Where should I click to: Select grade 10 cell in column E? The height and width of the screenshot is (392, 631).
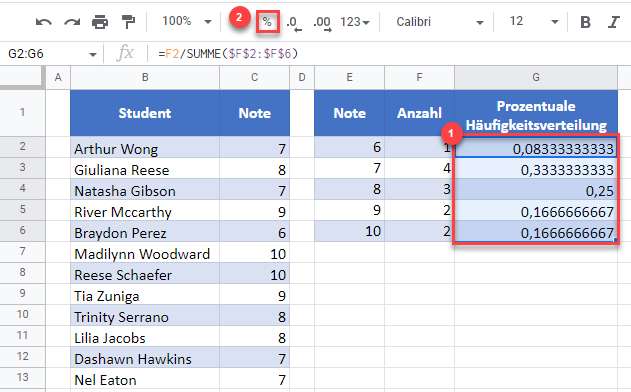pos(349,231)
